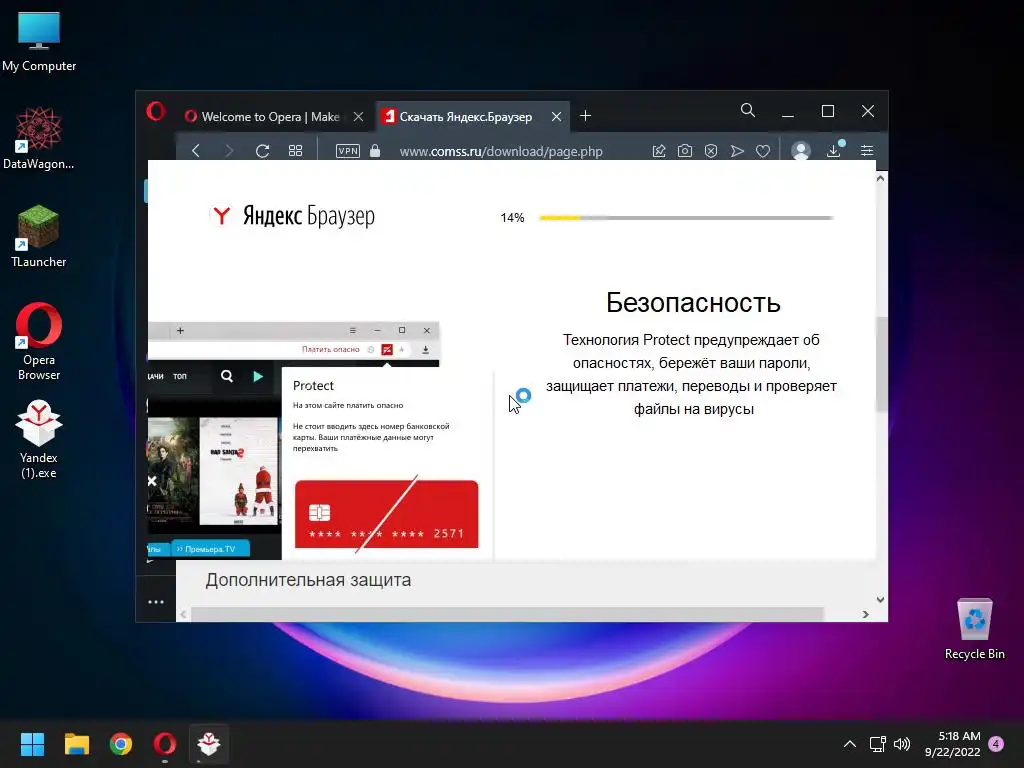The height and width of the screenshot is (768, 1024).
Task: Go forward to the next page
Action: click(x=229, y=151)
